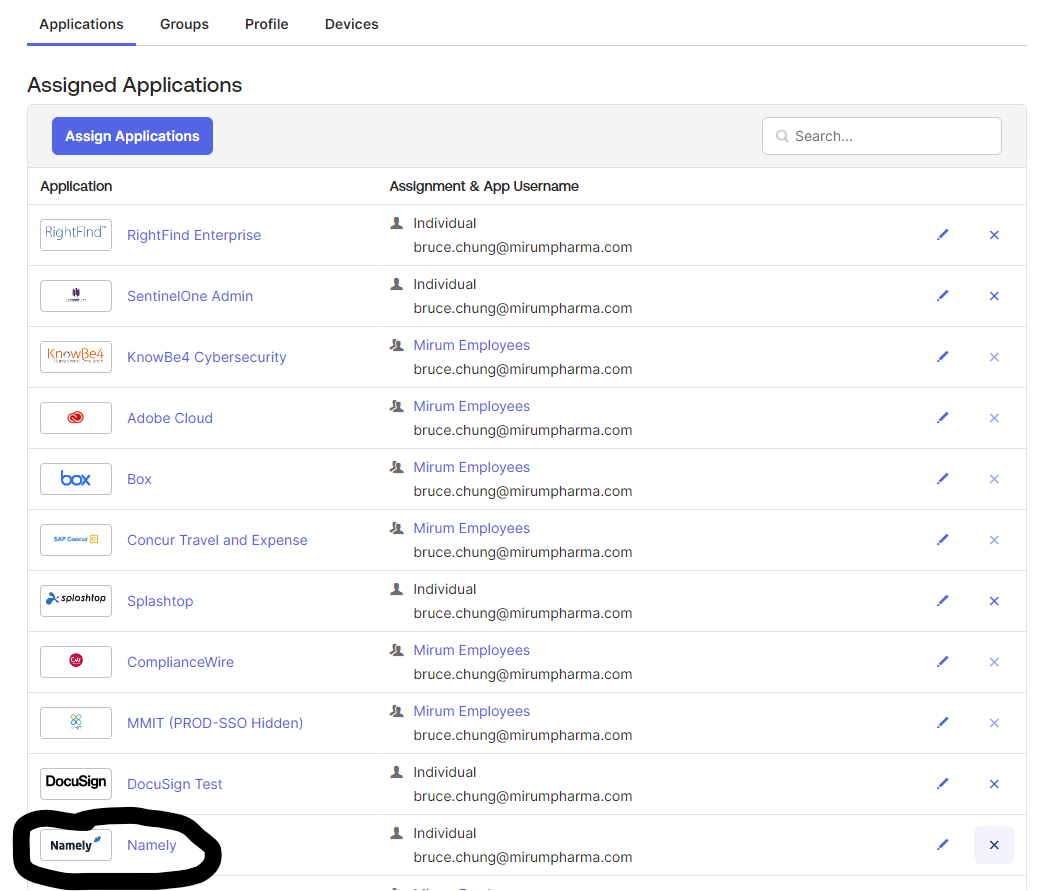This screenshot has width=1040, height=891.
Task: Open Mirum Employees group in Adobe Cloud row
Action: click(472, 406)
